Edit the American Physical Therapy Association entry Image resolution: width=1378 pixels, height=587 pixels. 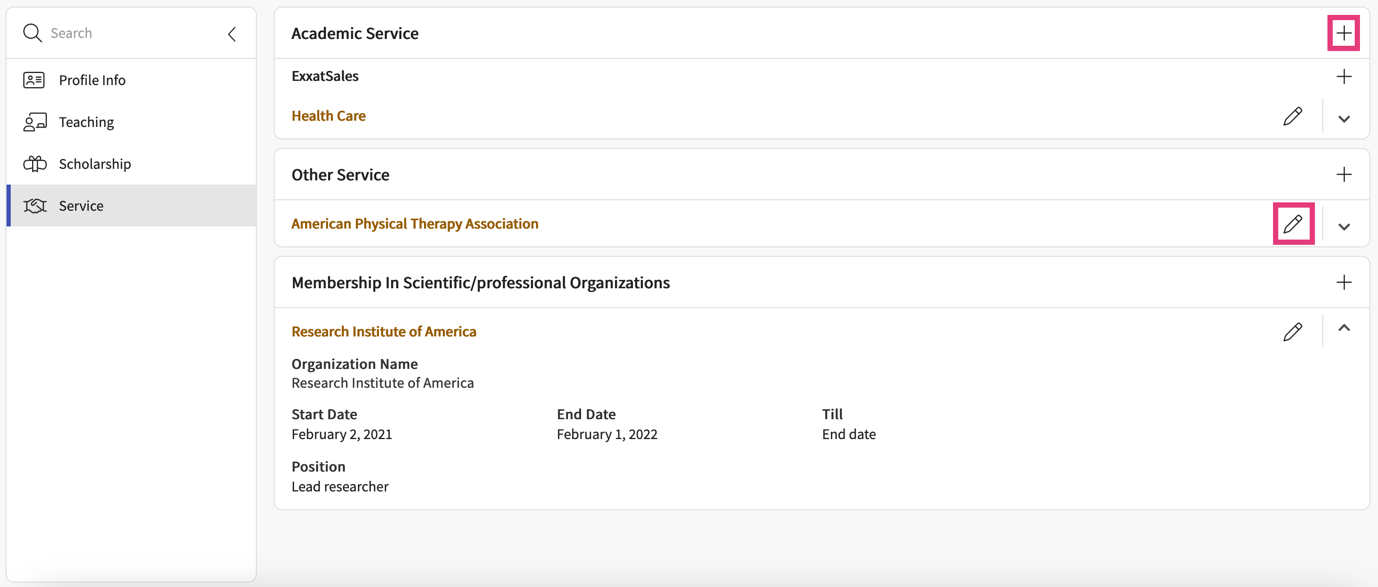click(1292, 224)
